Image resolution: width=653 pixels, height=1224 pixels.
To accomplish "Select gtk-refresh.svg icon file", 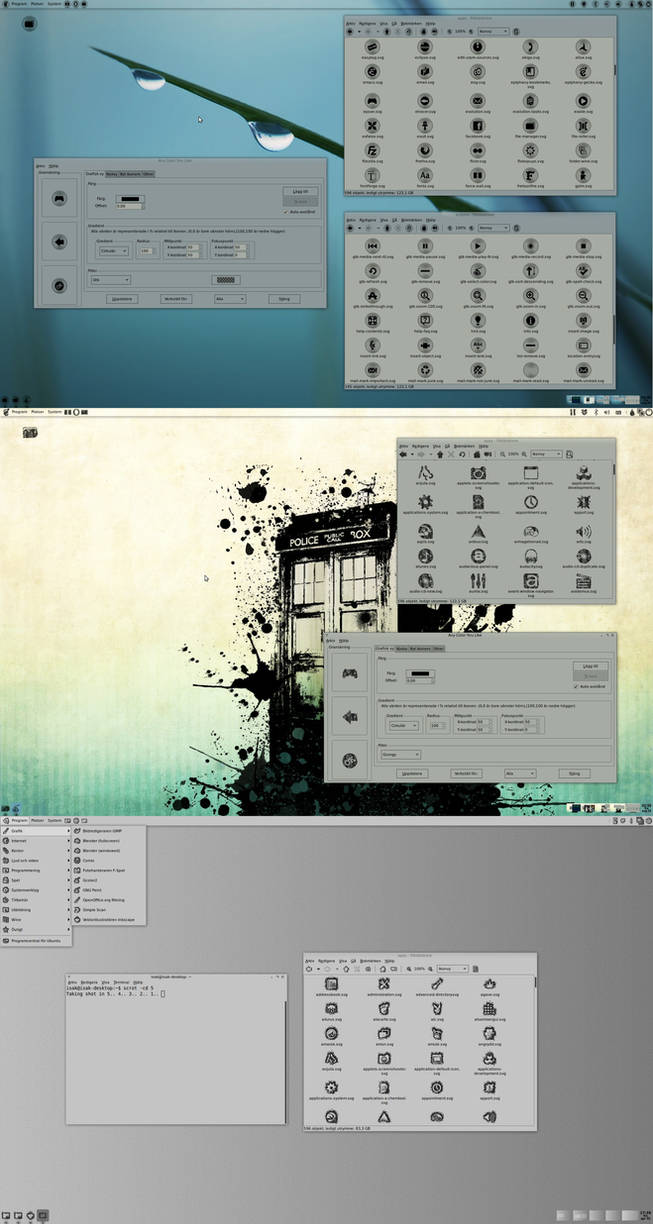I will tap(372, 271).
